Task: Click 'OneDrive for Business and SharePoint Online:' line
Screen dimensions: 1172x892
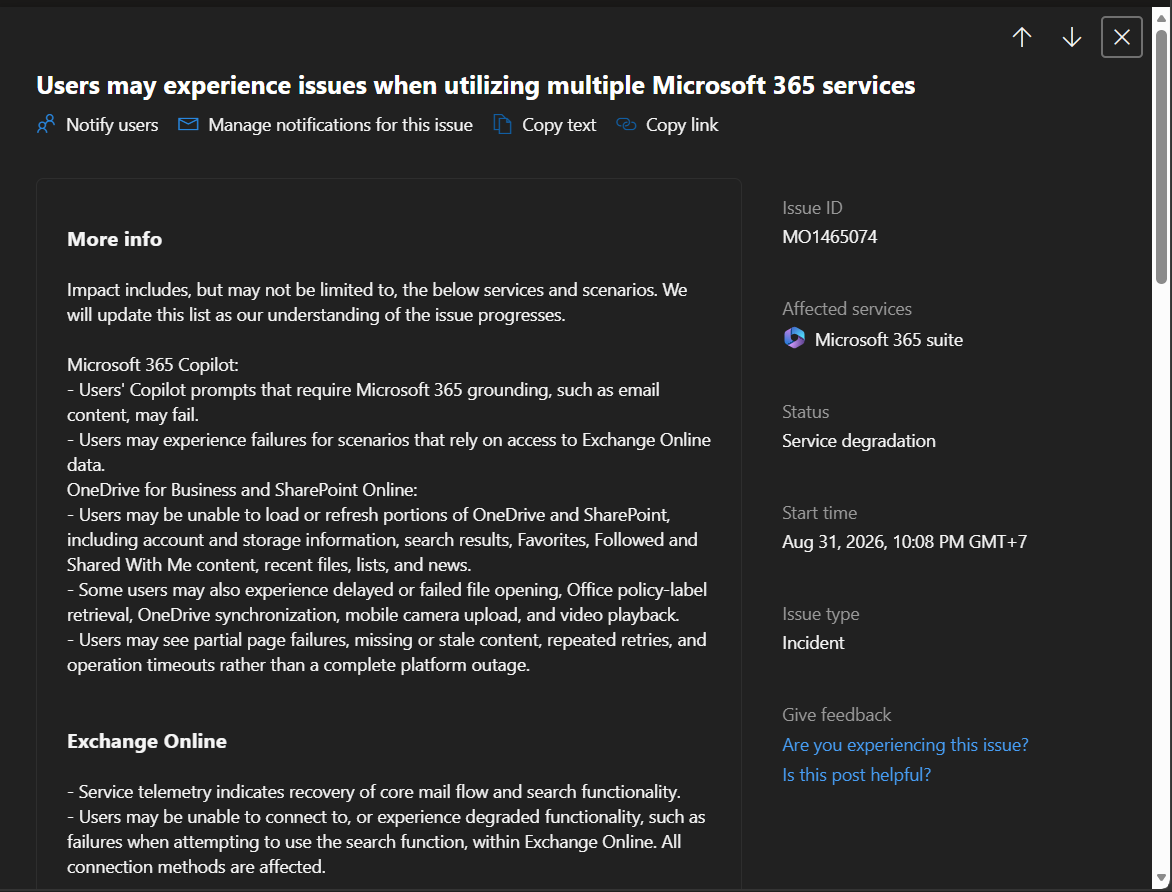Action: 242,490
